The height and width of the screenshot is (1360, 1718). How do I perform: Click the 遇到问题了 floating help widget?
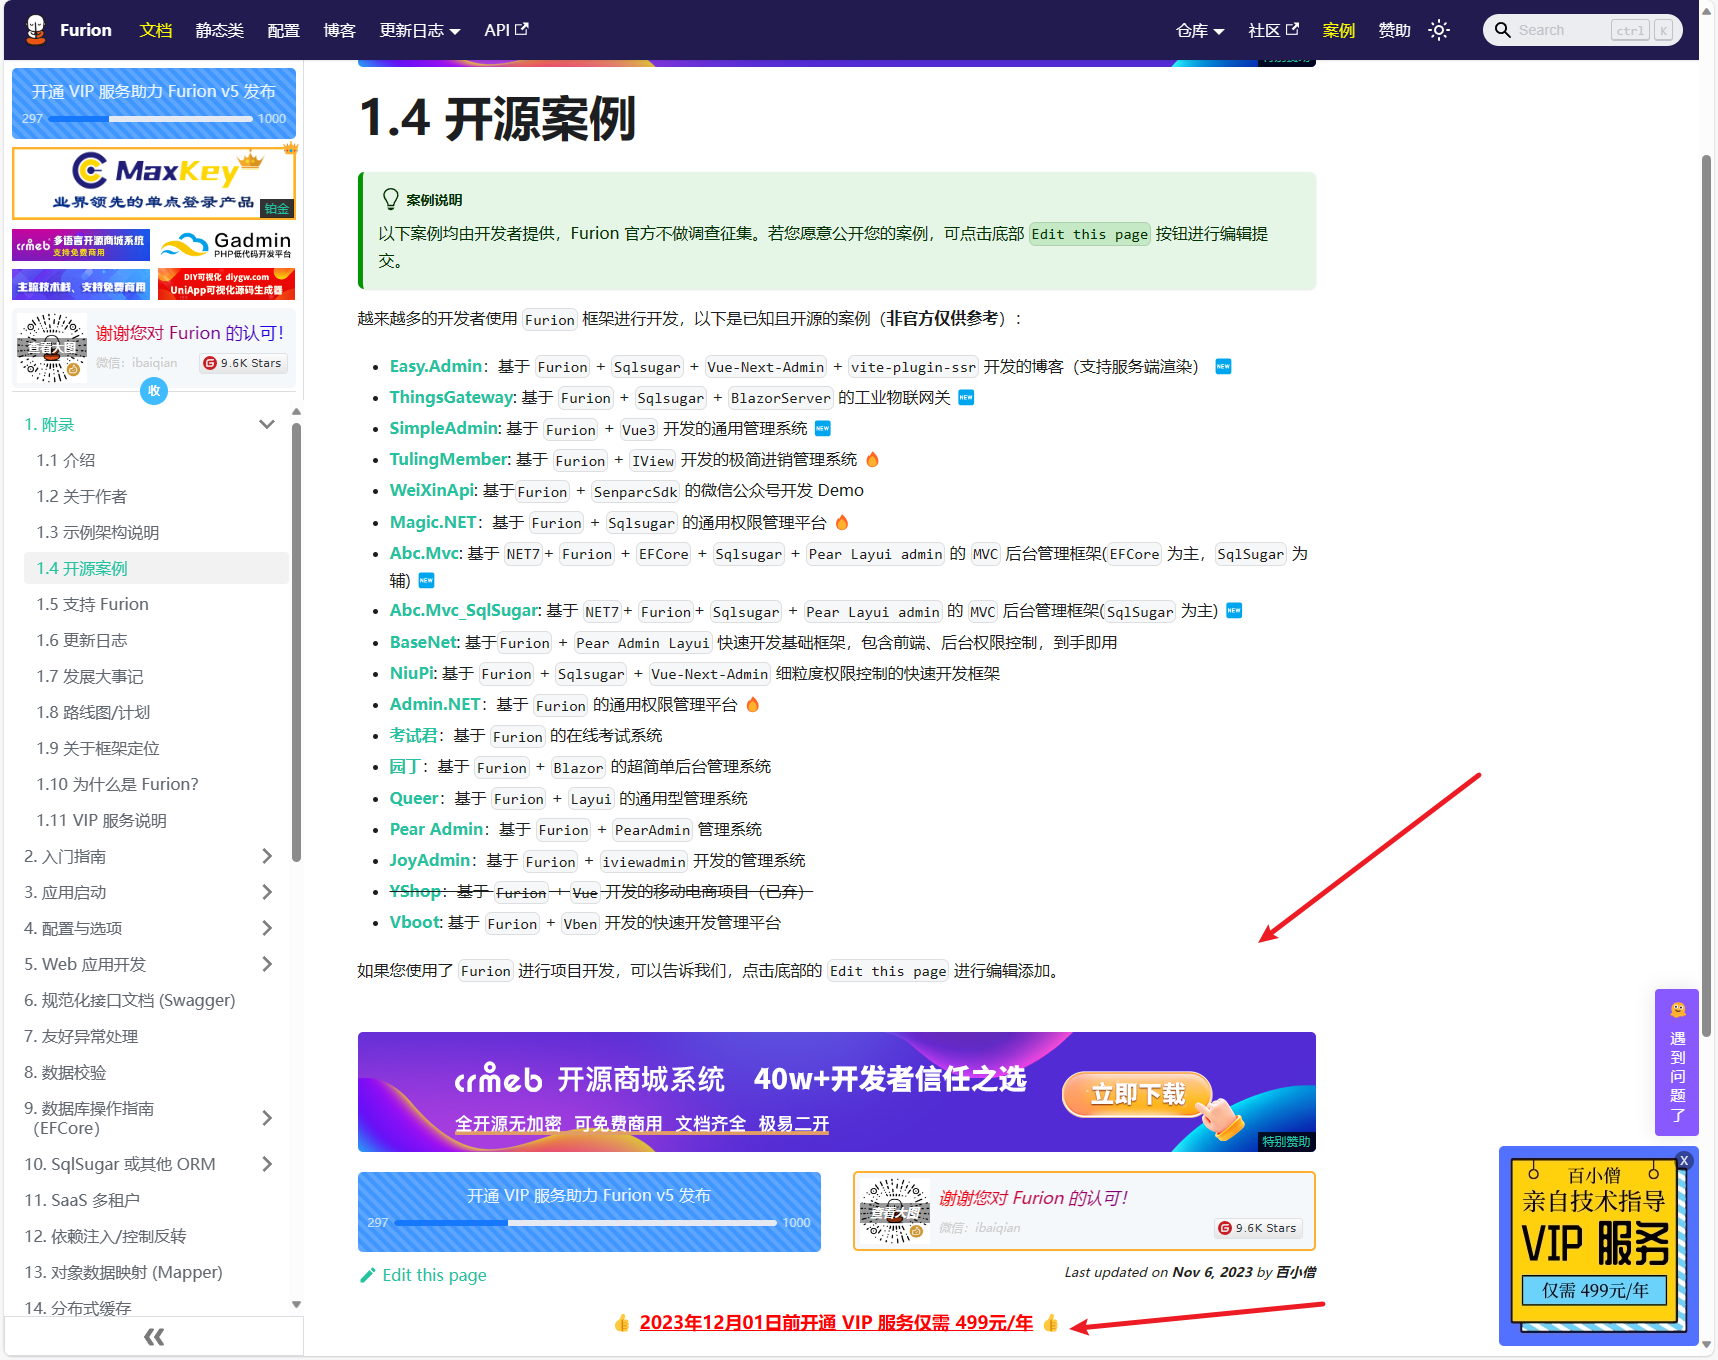(x=1677, y=1062)
